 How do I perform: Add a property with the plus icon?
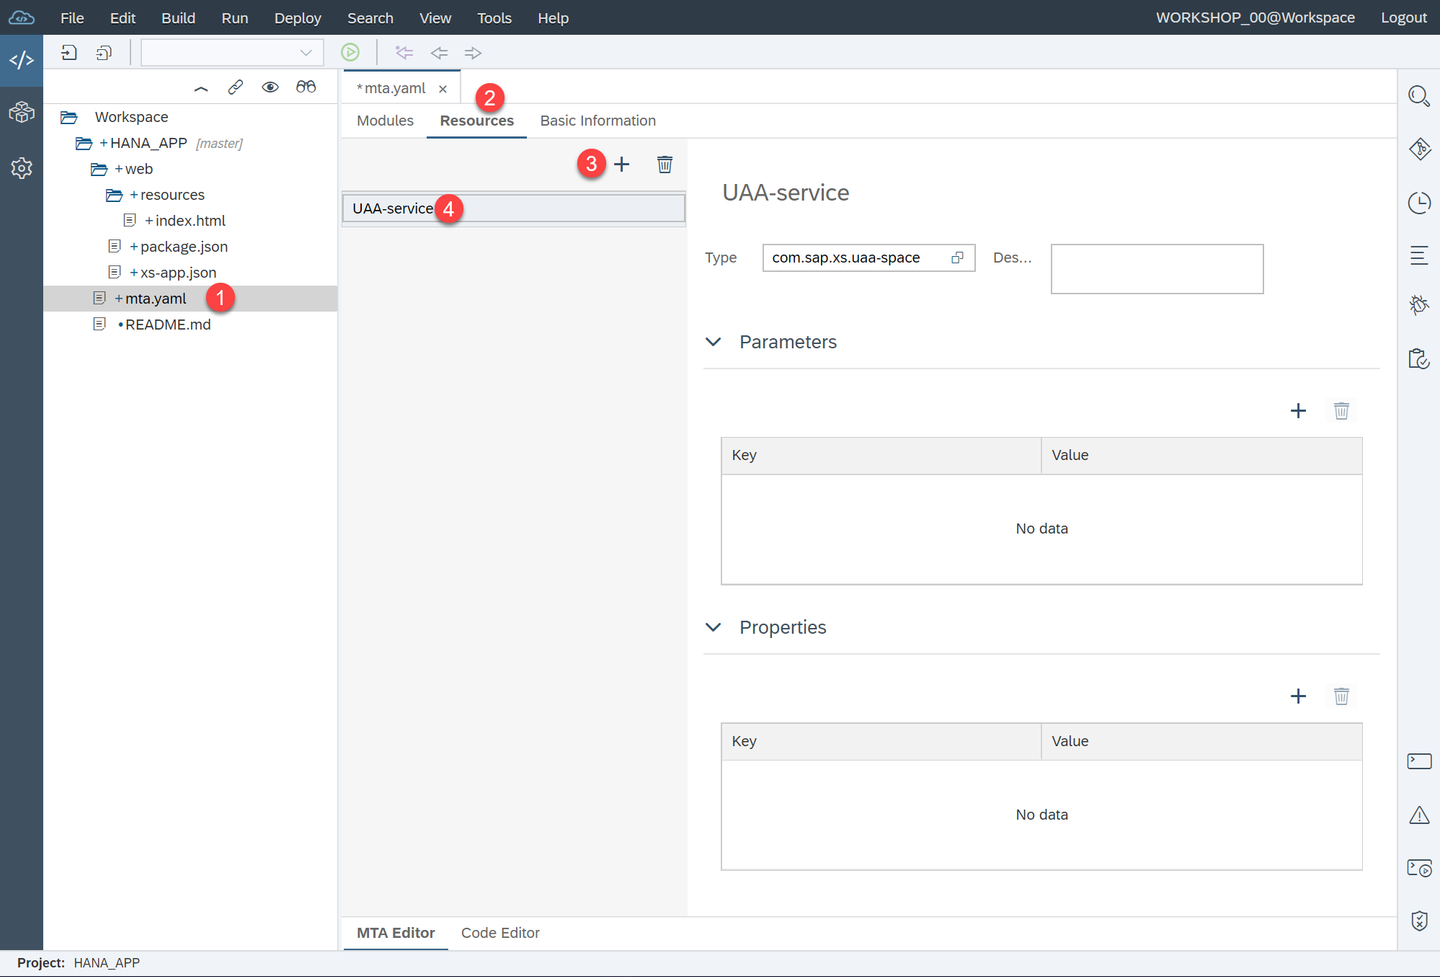[x=1298, y=696]
